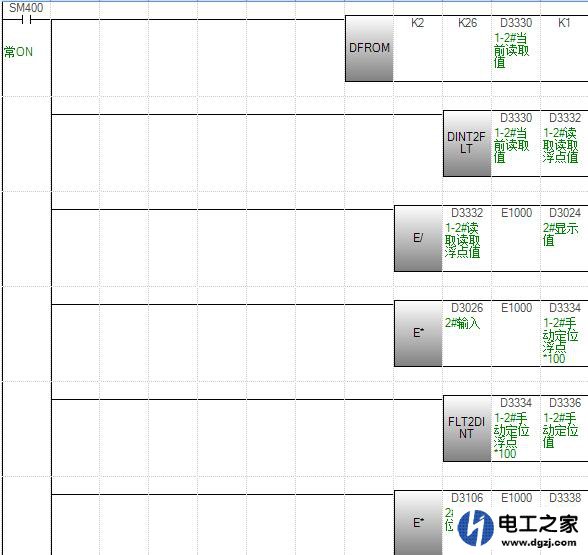Select the DFROM instruction block
588x555 pixels.
(x=369, y=48)
